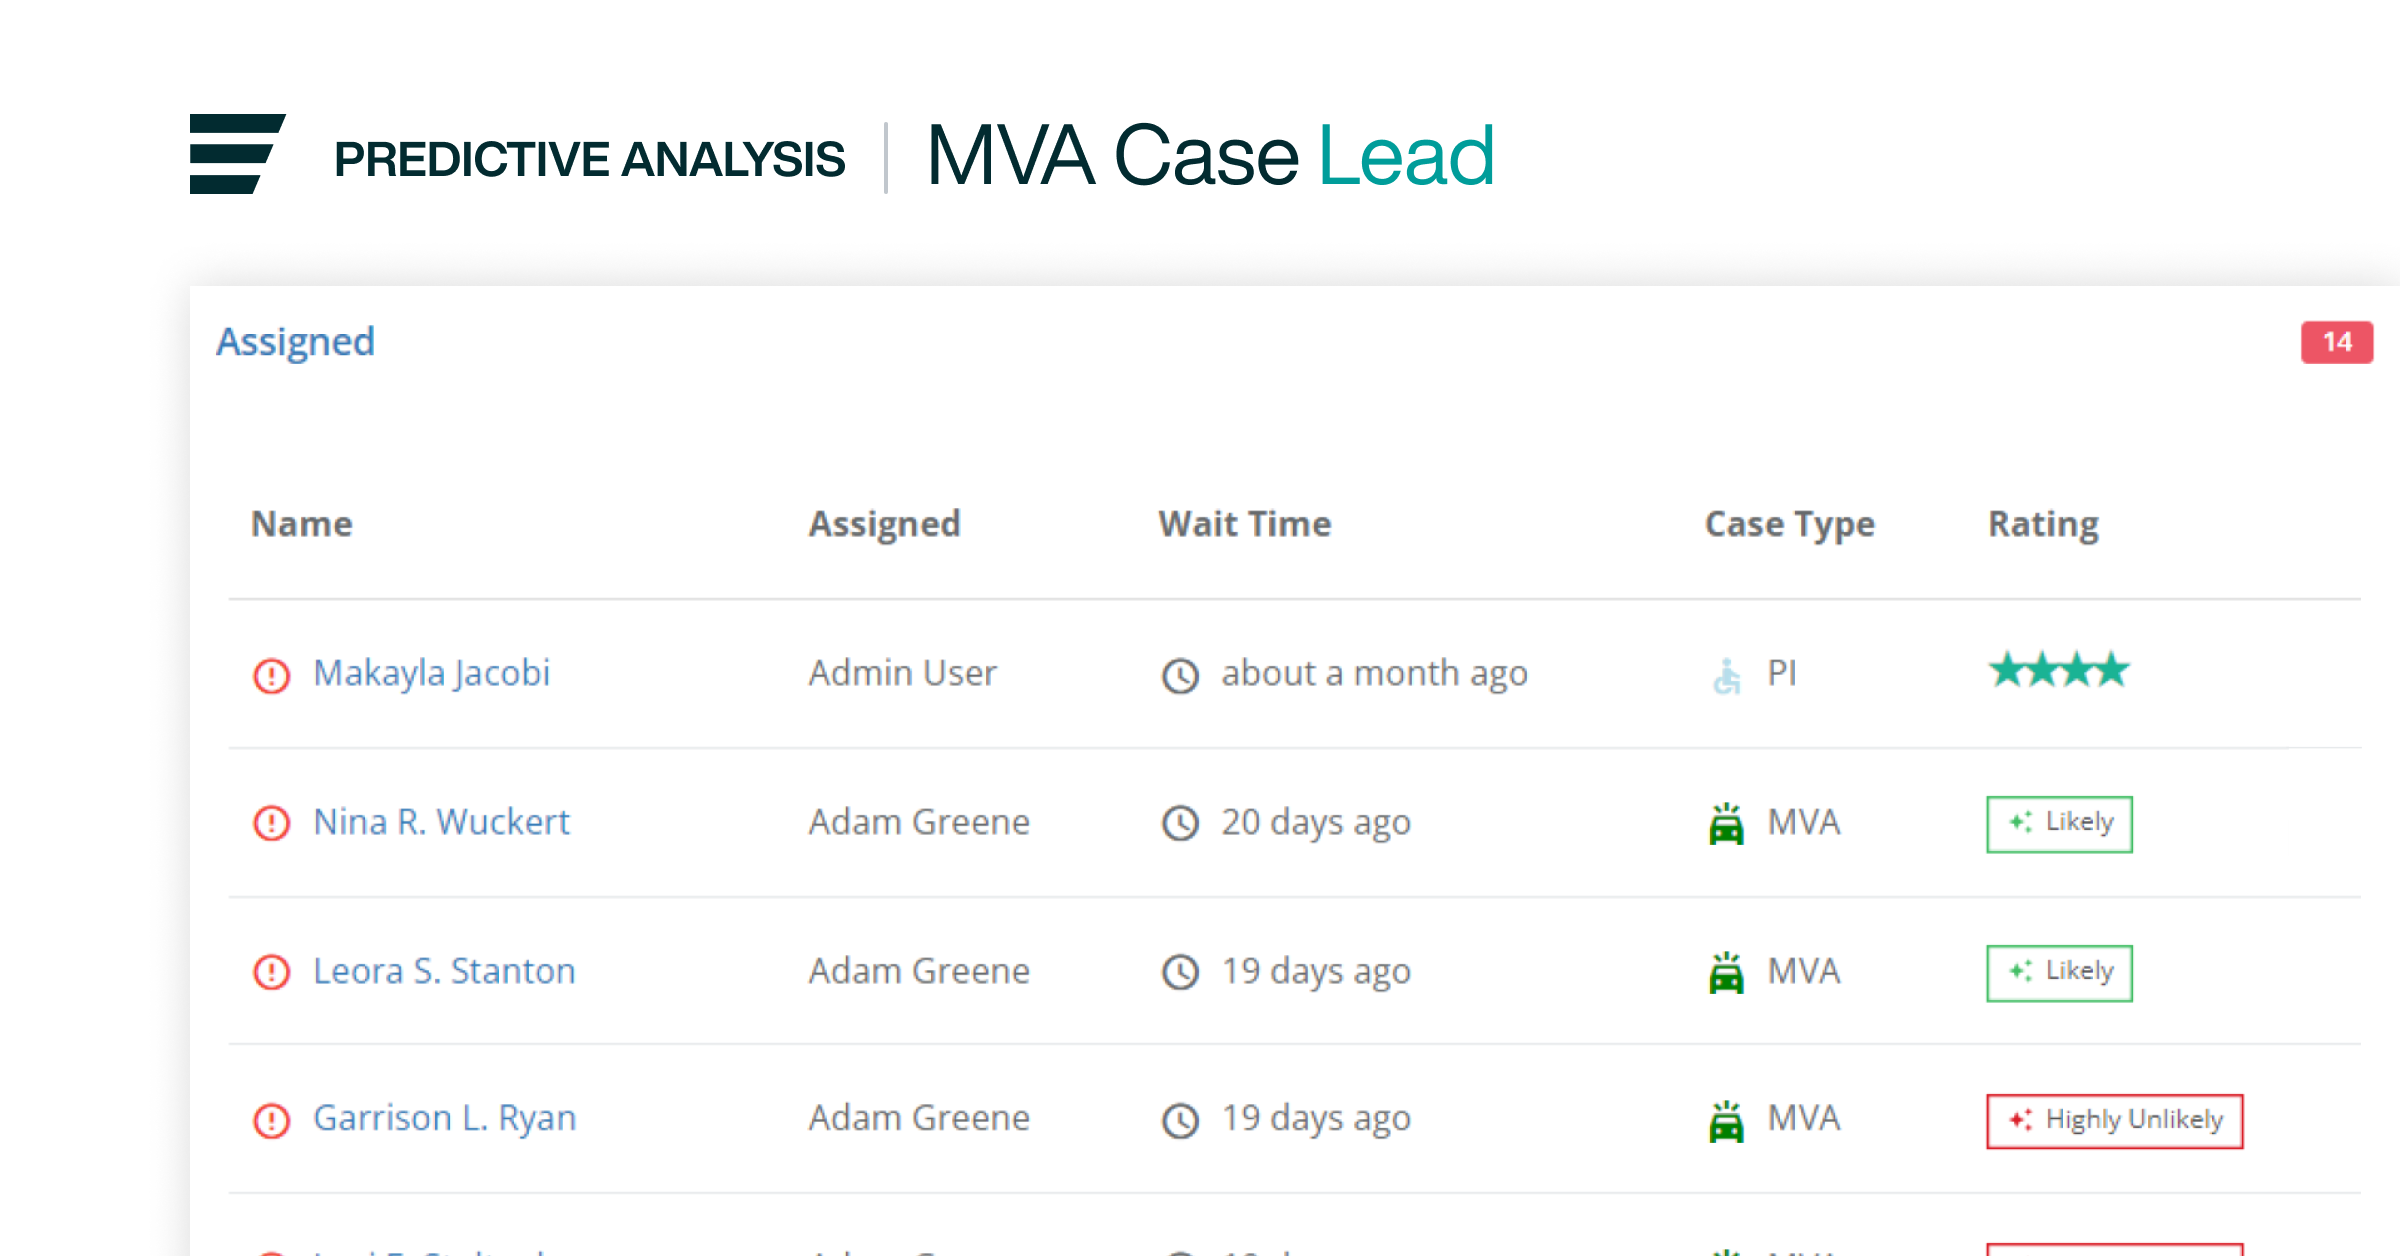Click the Likely rating badge for Nina R. Wuckert
This screenshot has height=1256, width=2400.
[2060, 823]
